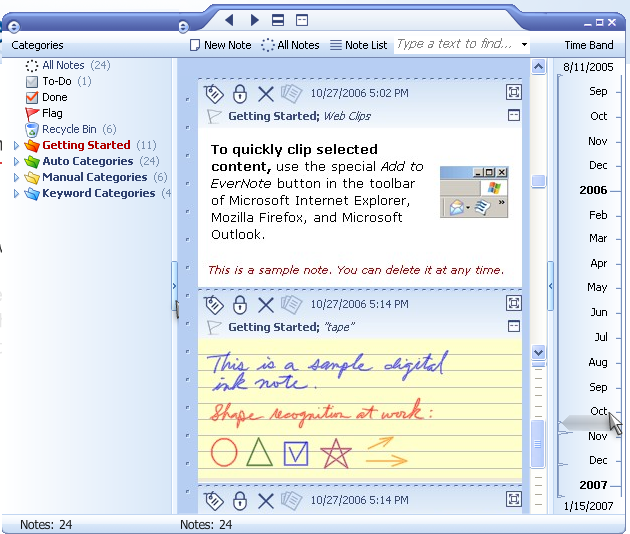Lock the bottom-most note
This screenshot has width=630, height=534.
pos(240,501)
